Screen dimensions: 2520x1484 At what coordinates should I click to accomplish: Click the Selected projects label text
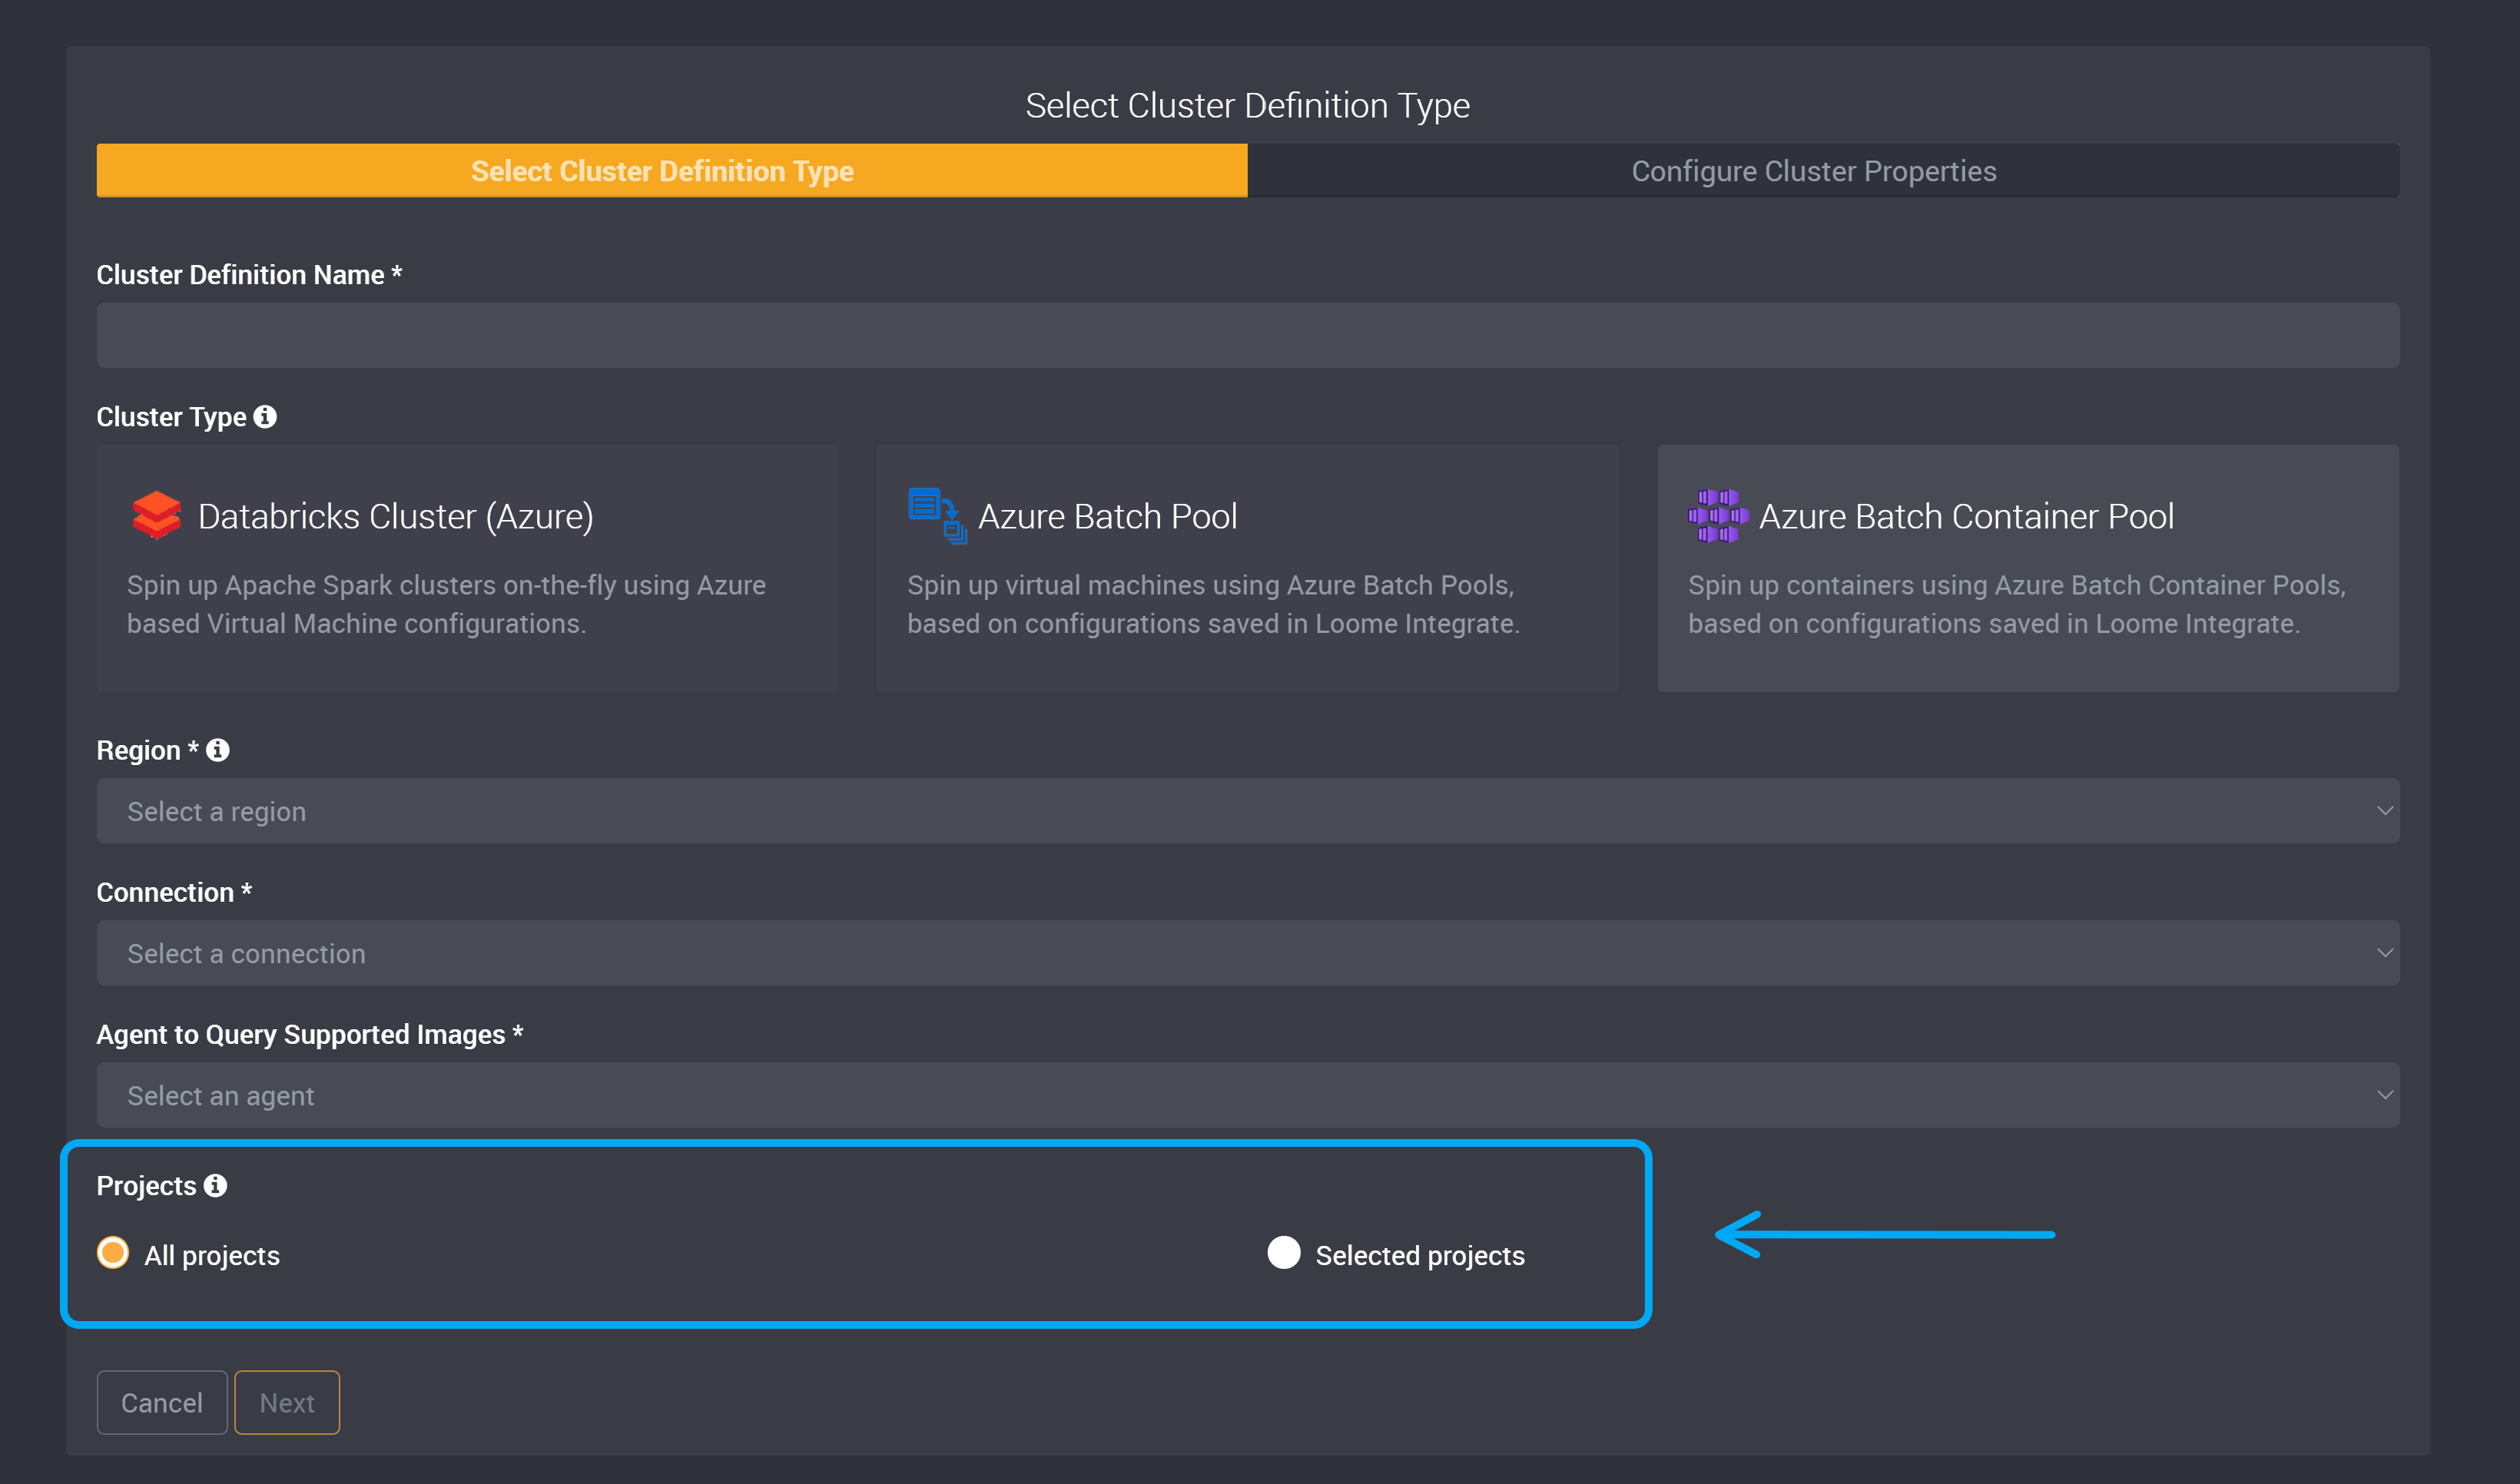pyautogui.click(x=1420, y=1255)
